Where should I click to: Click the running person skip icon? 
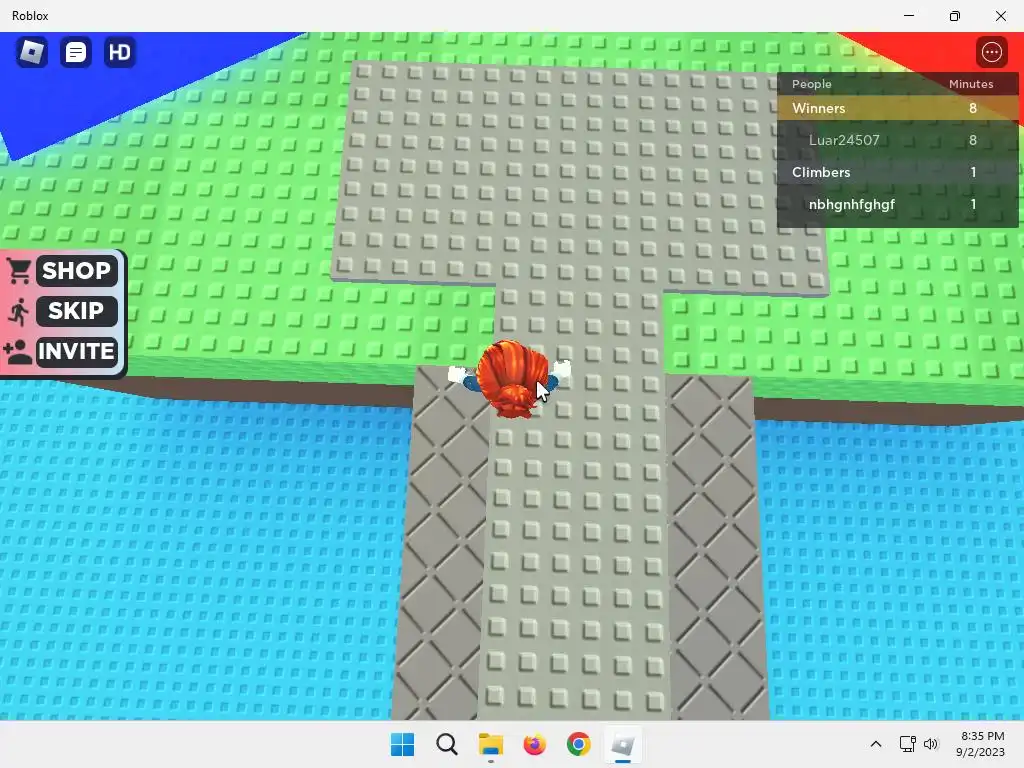[19, 312]
